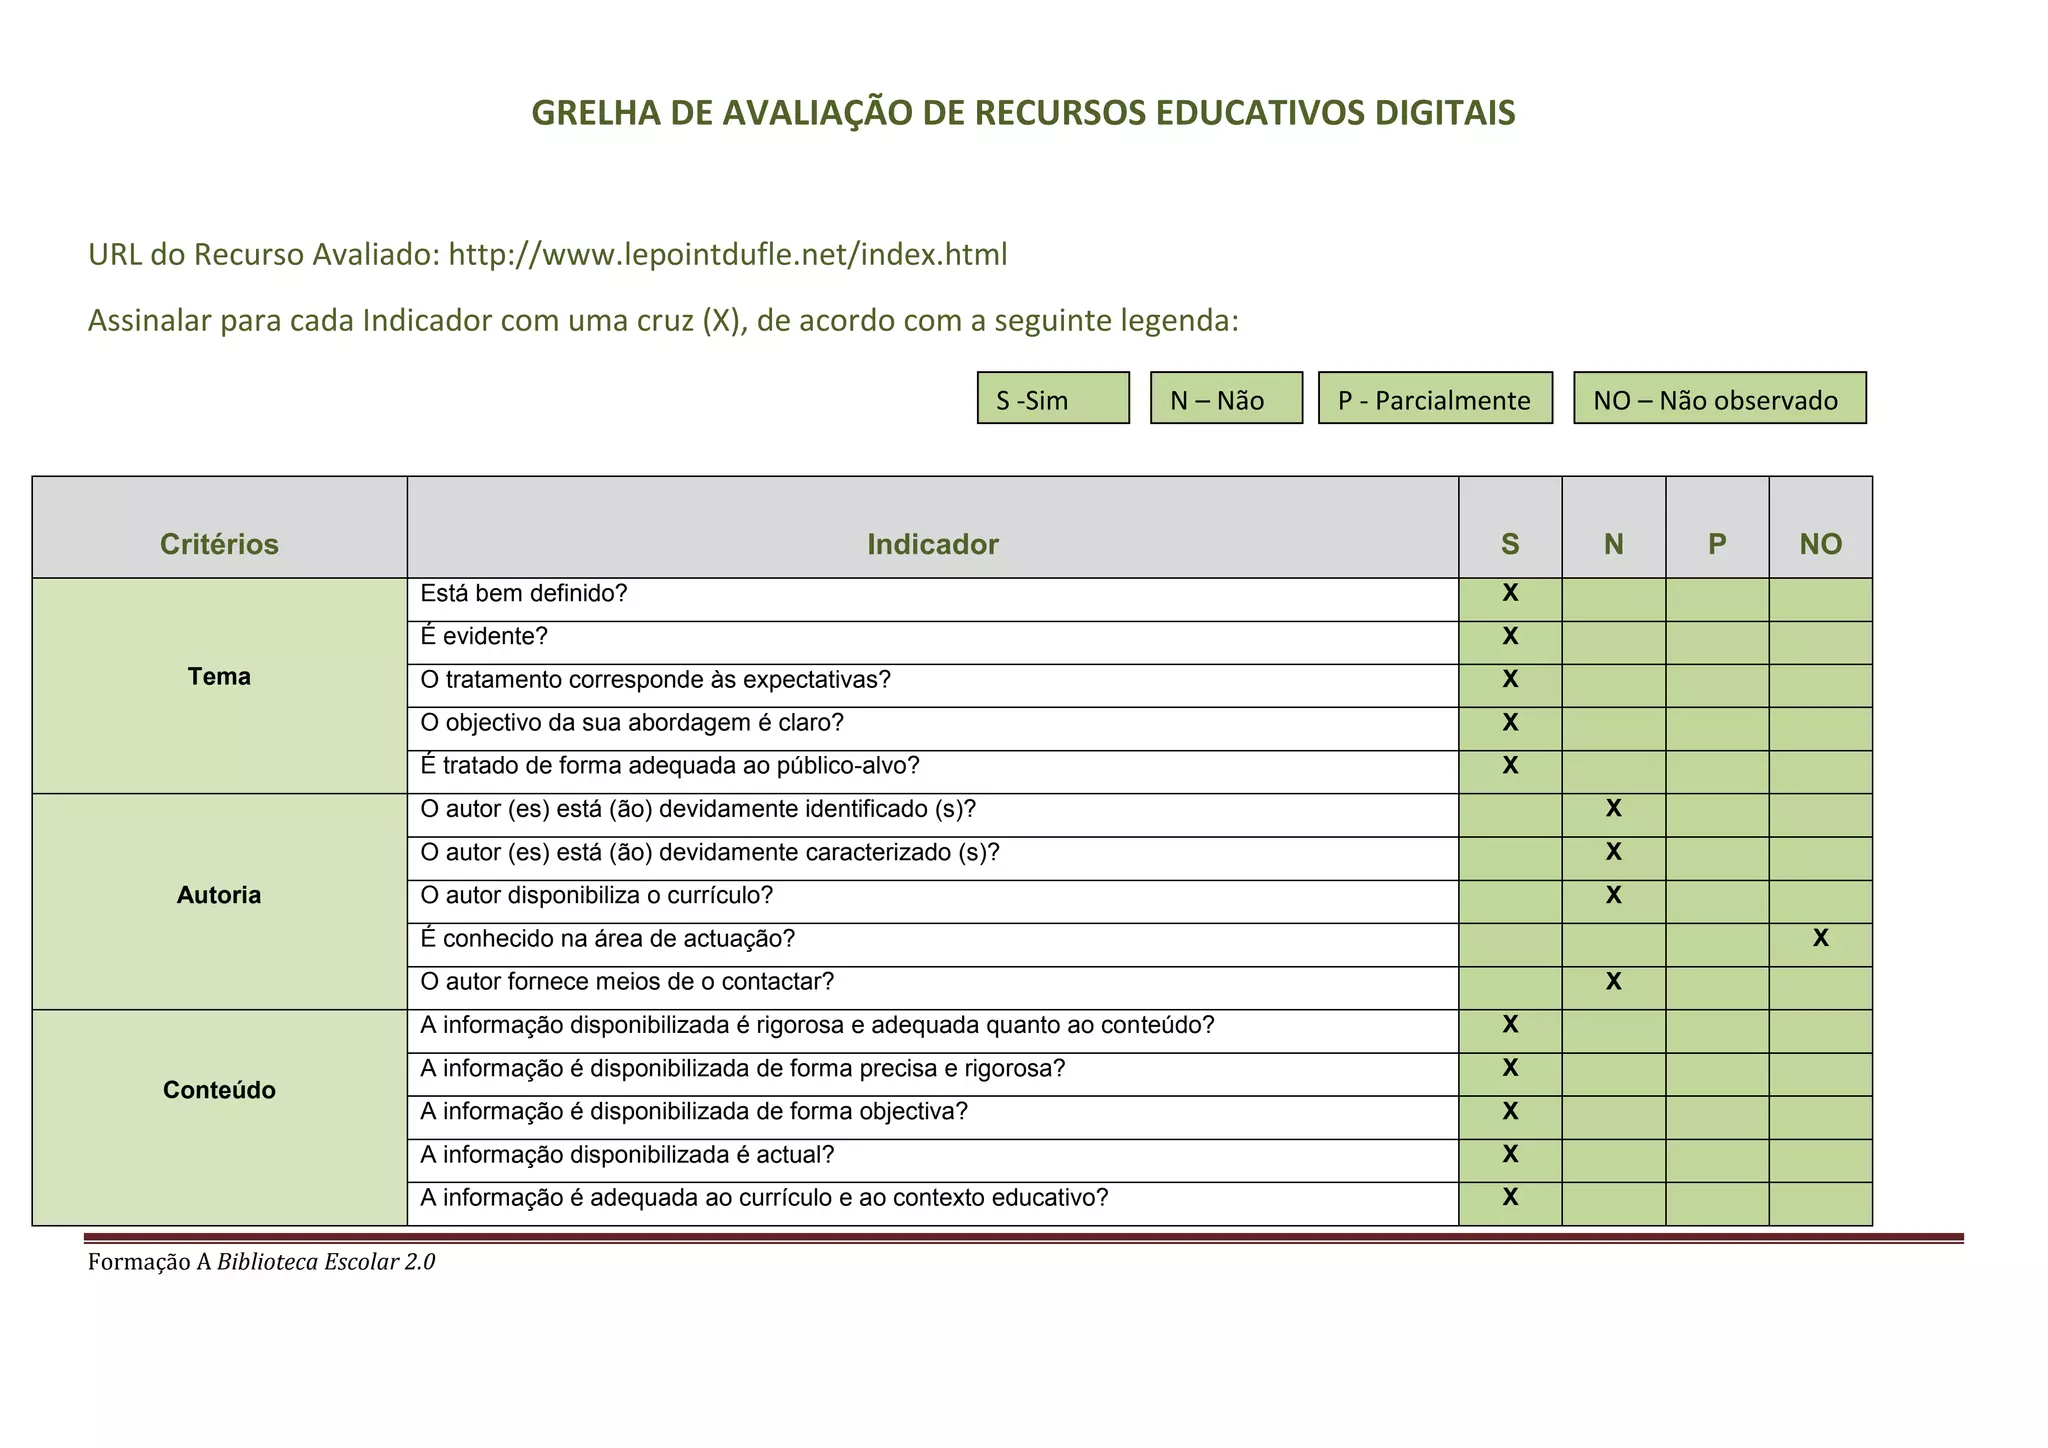2048x1448 pixels.
Task: Click the resource URL lepointdufle.net link
Action: (727, 255)
